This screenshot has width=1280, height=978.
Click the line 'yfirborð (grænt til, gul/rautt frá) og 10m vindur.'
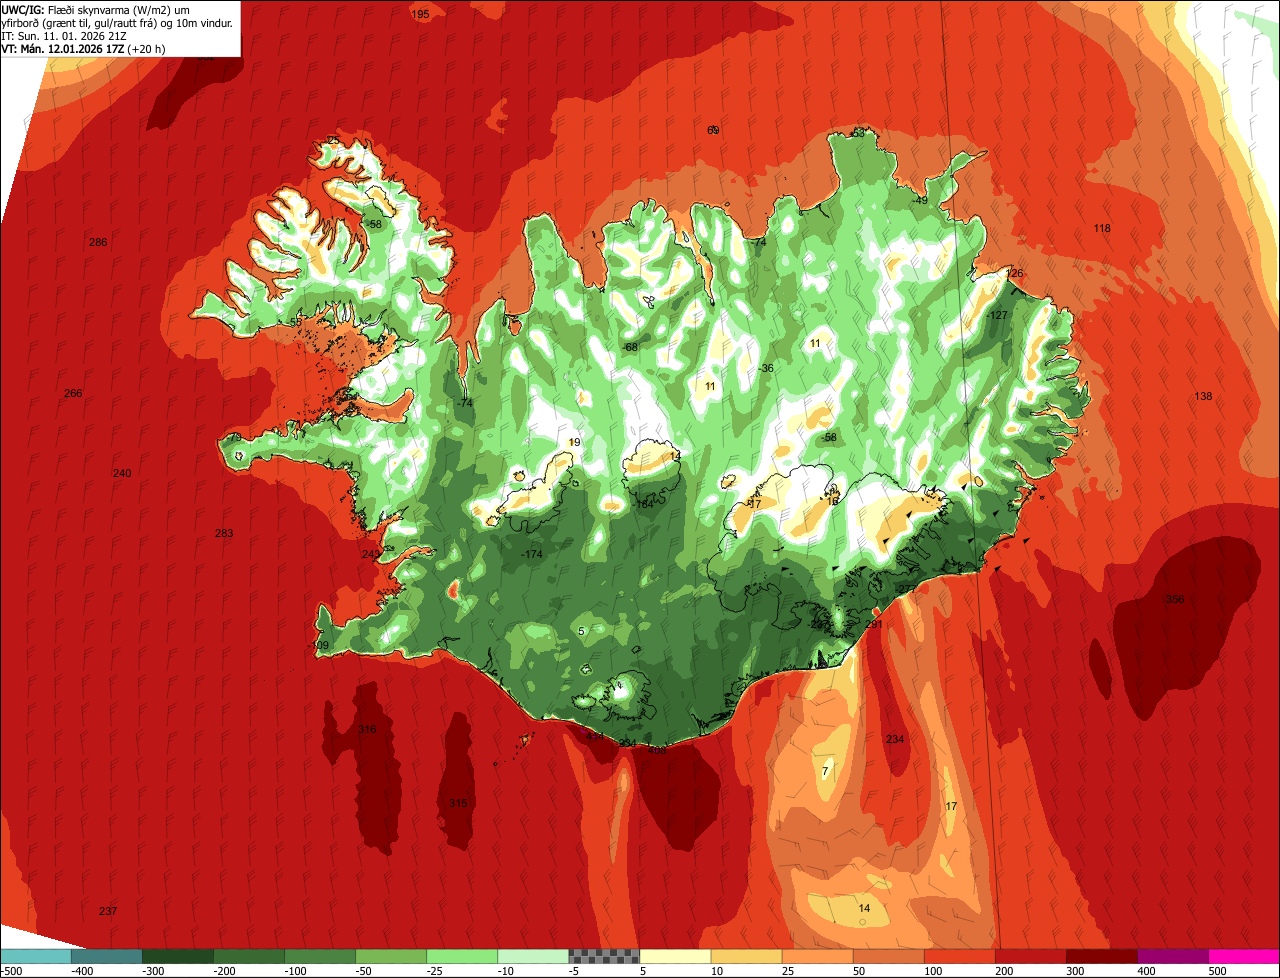click(x=117, y=22)
